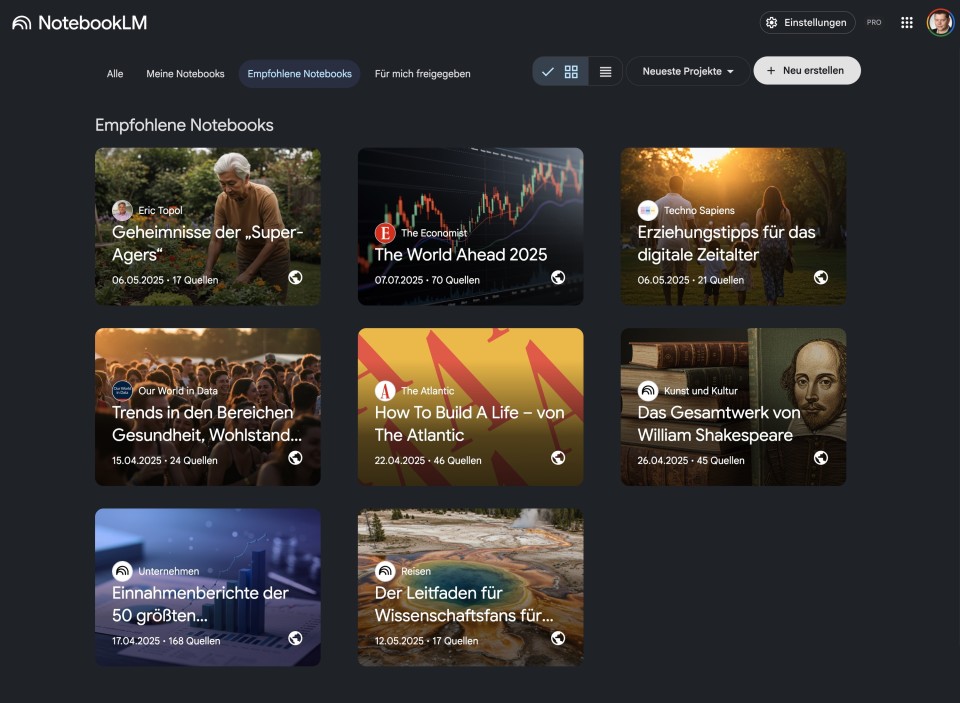
Task: Click globe icon on Super-Agers notebook
Action: click(x=295, y=277)
